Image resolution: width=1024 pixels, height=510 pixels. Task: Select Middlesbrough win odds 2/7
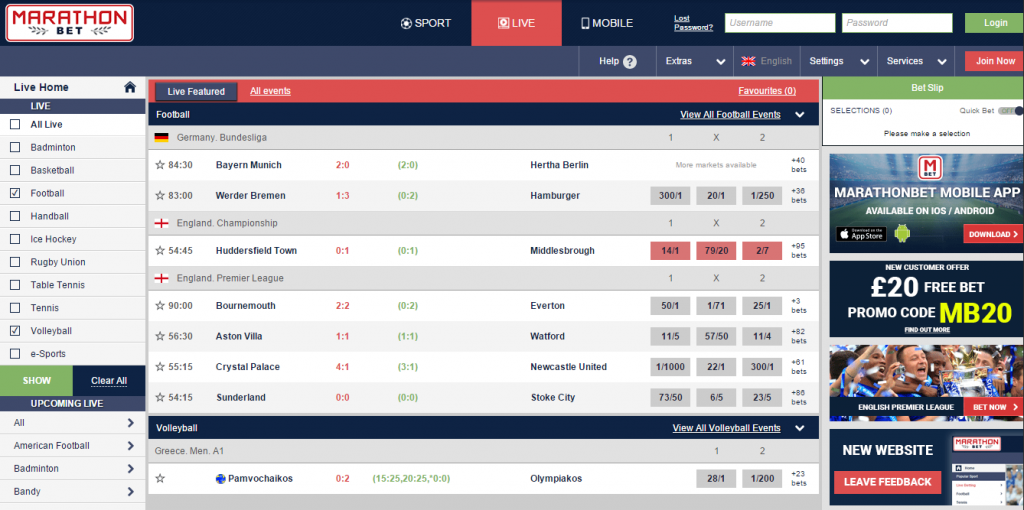762,251
